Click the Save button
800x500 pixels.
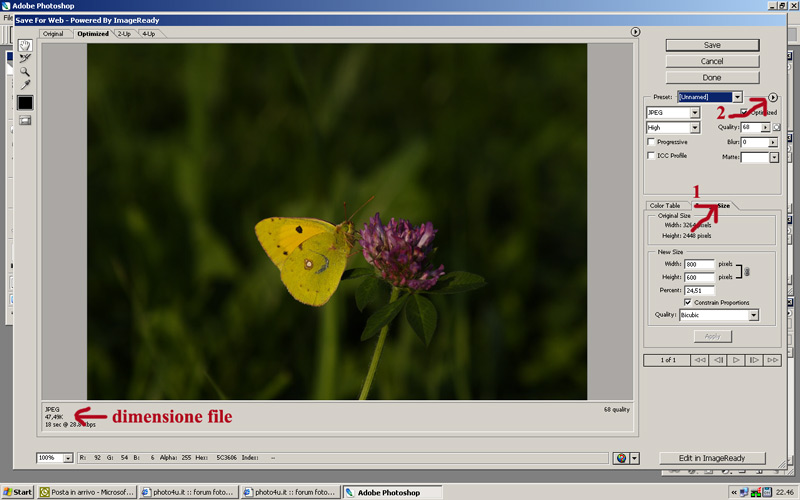[712, 45]
